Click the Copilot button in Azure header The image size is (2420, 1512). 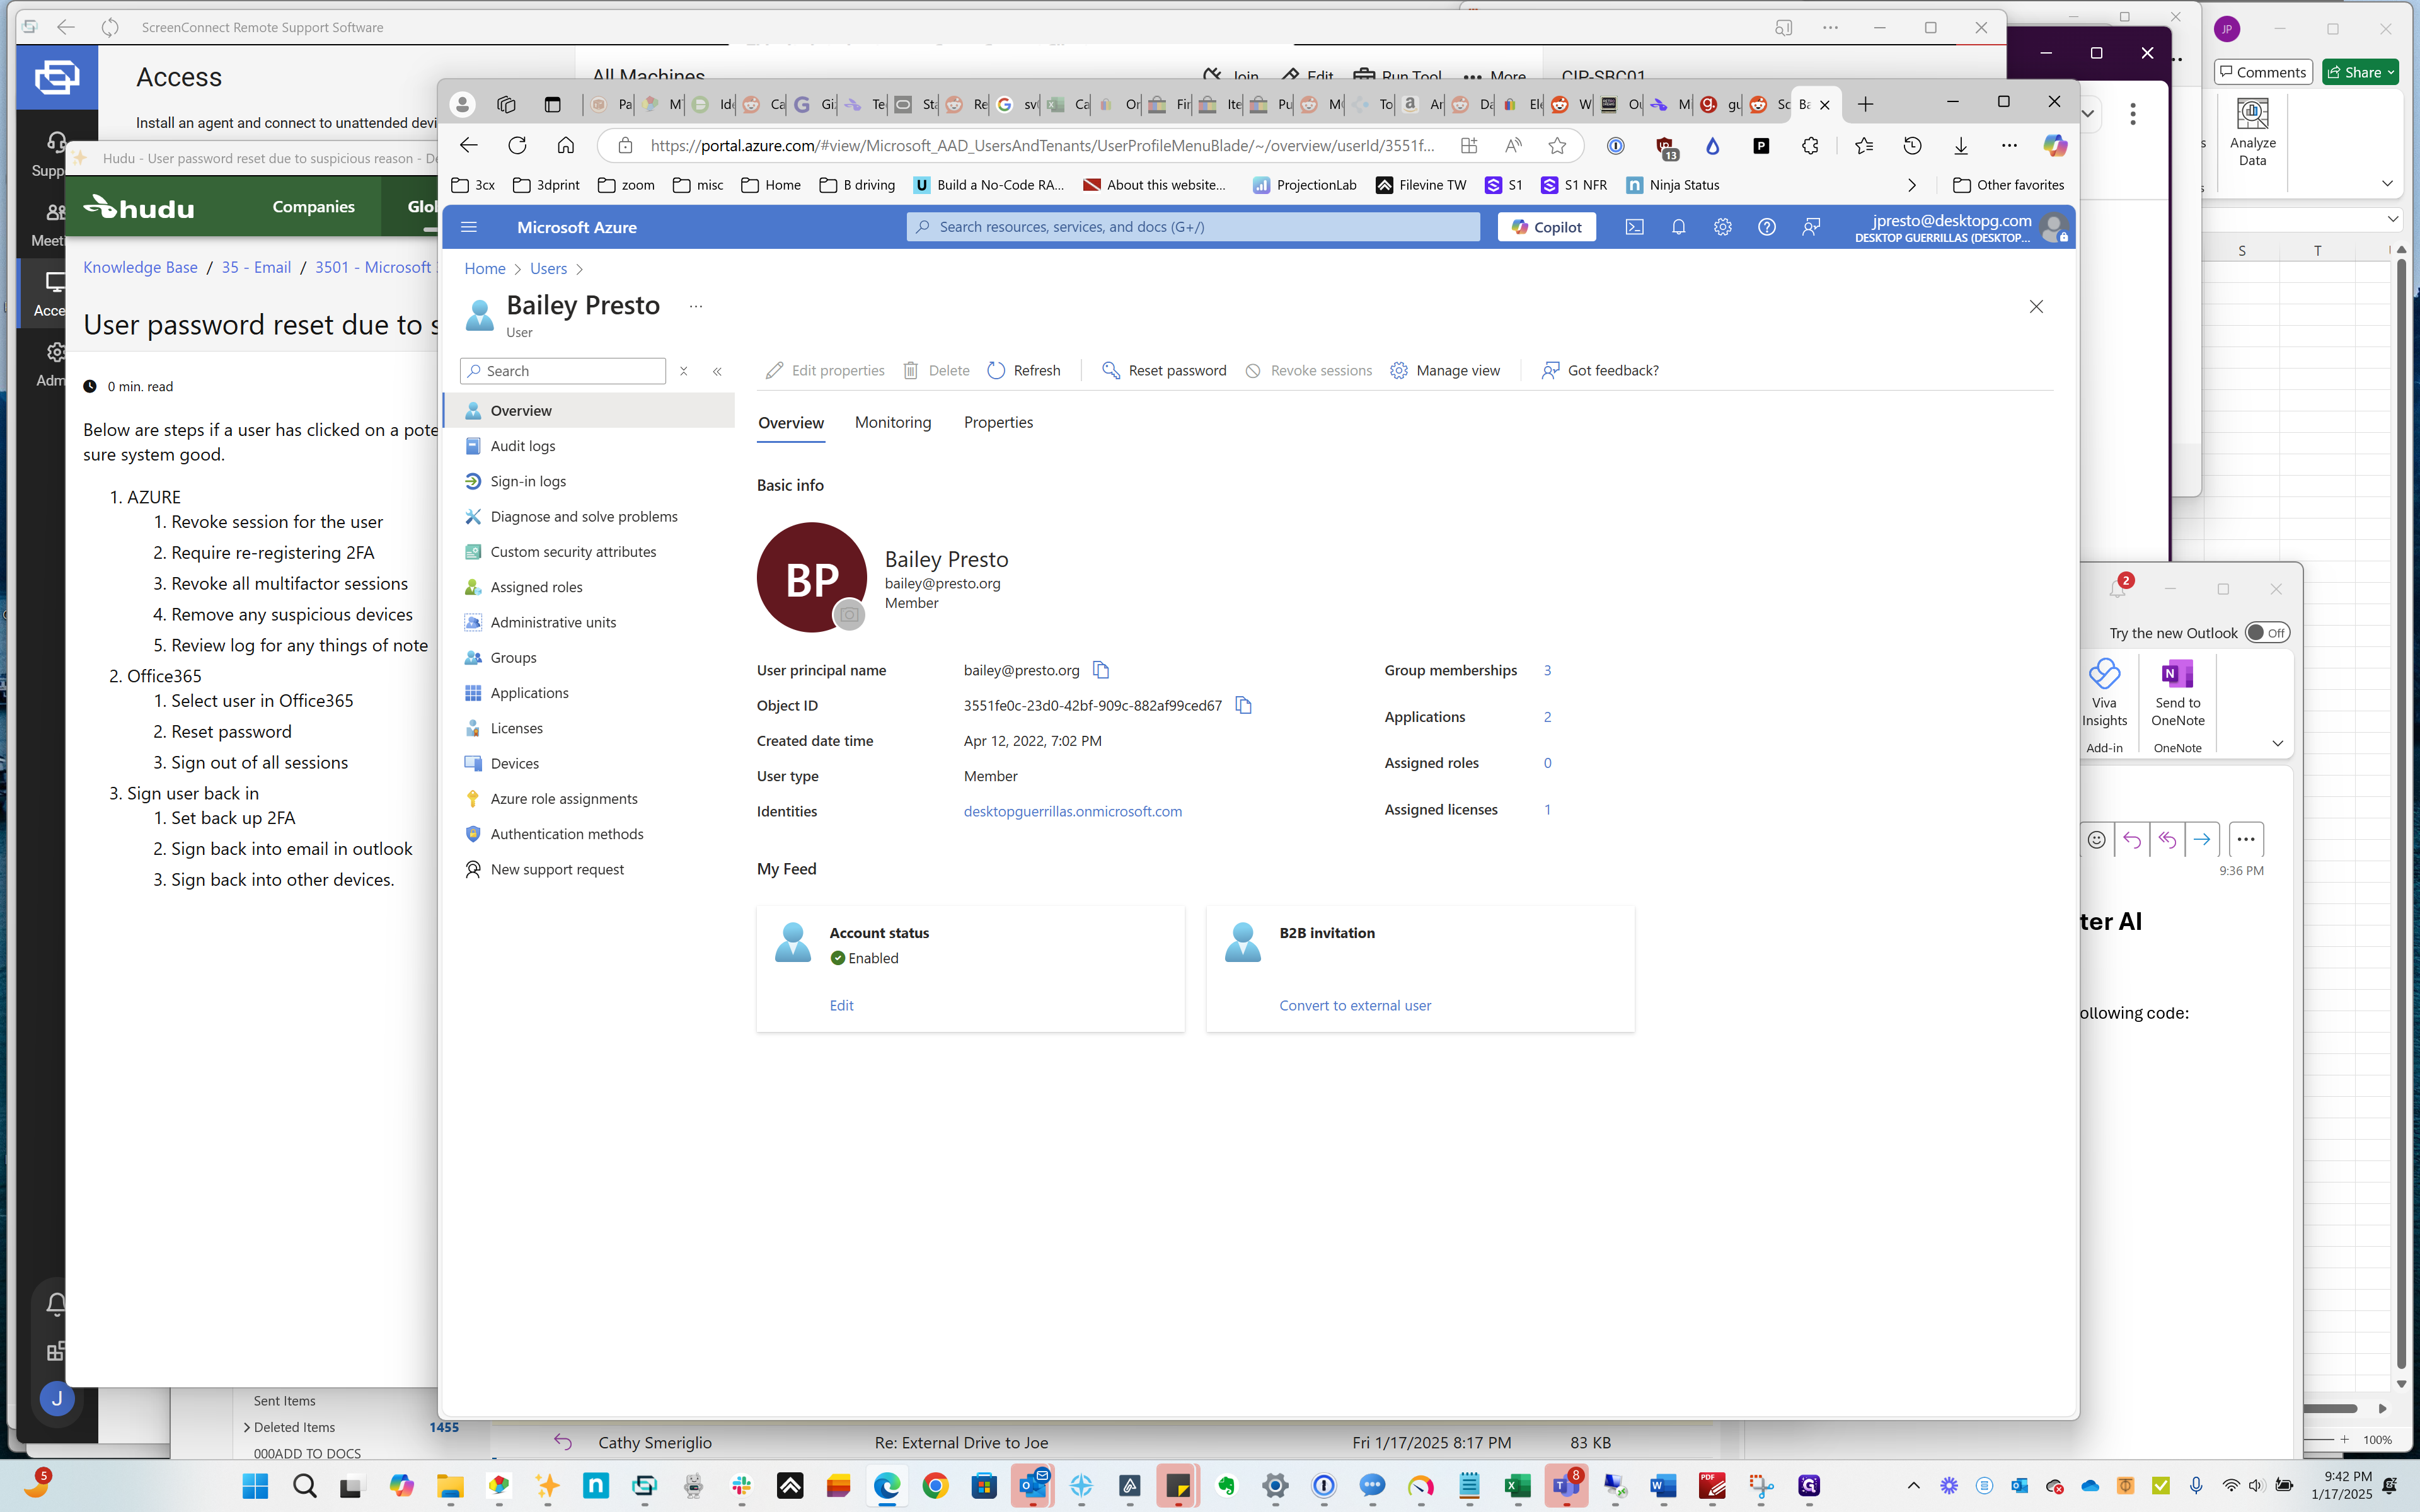(1546, 227)
